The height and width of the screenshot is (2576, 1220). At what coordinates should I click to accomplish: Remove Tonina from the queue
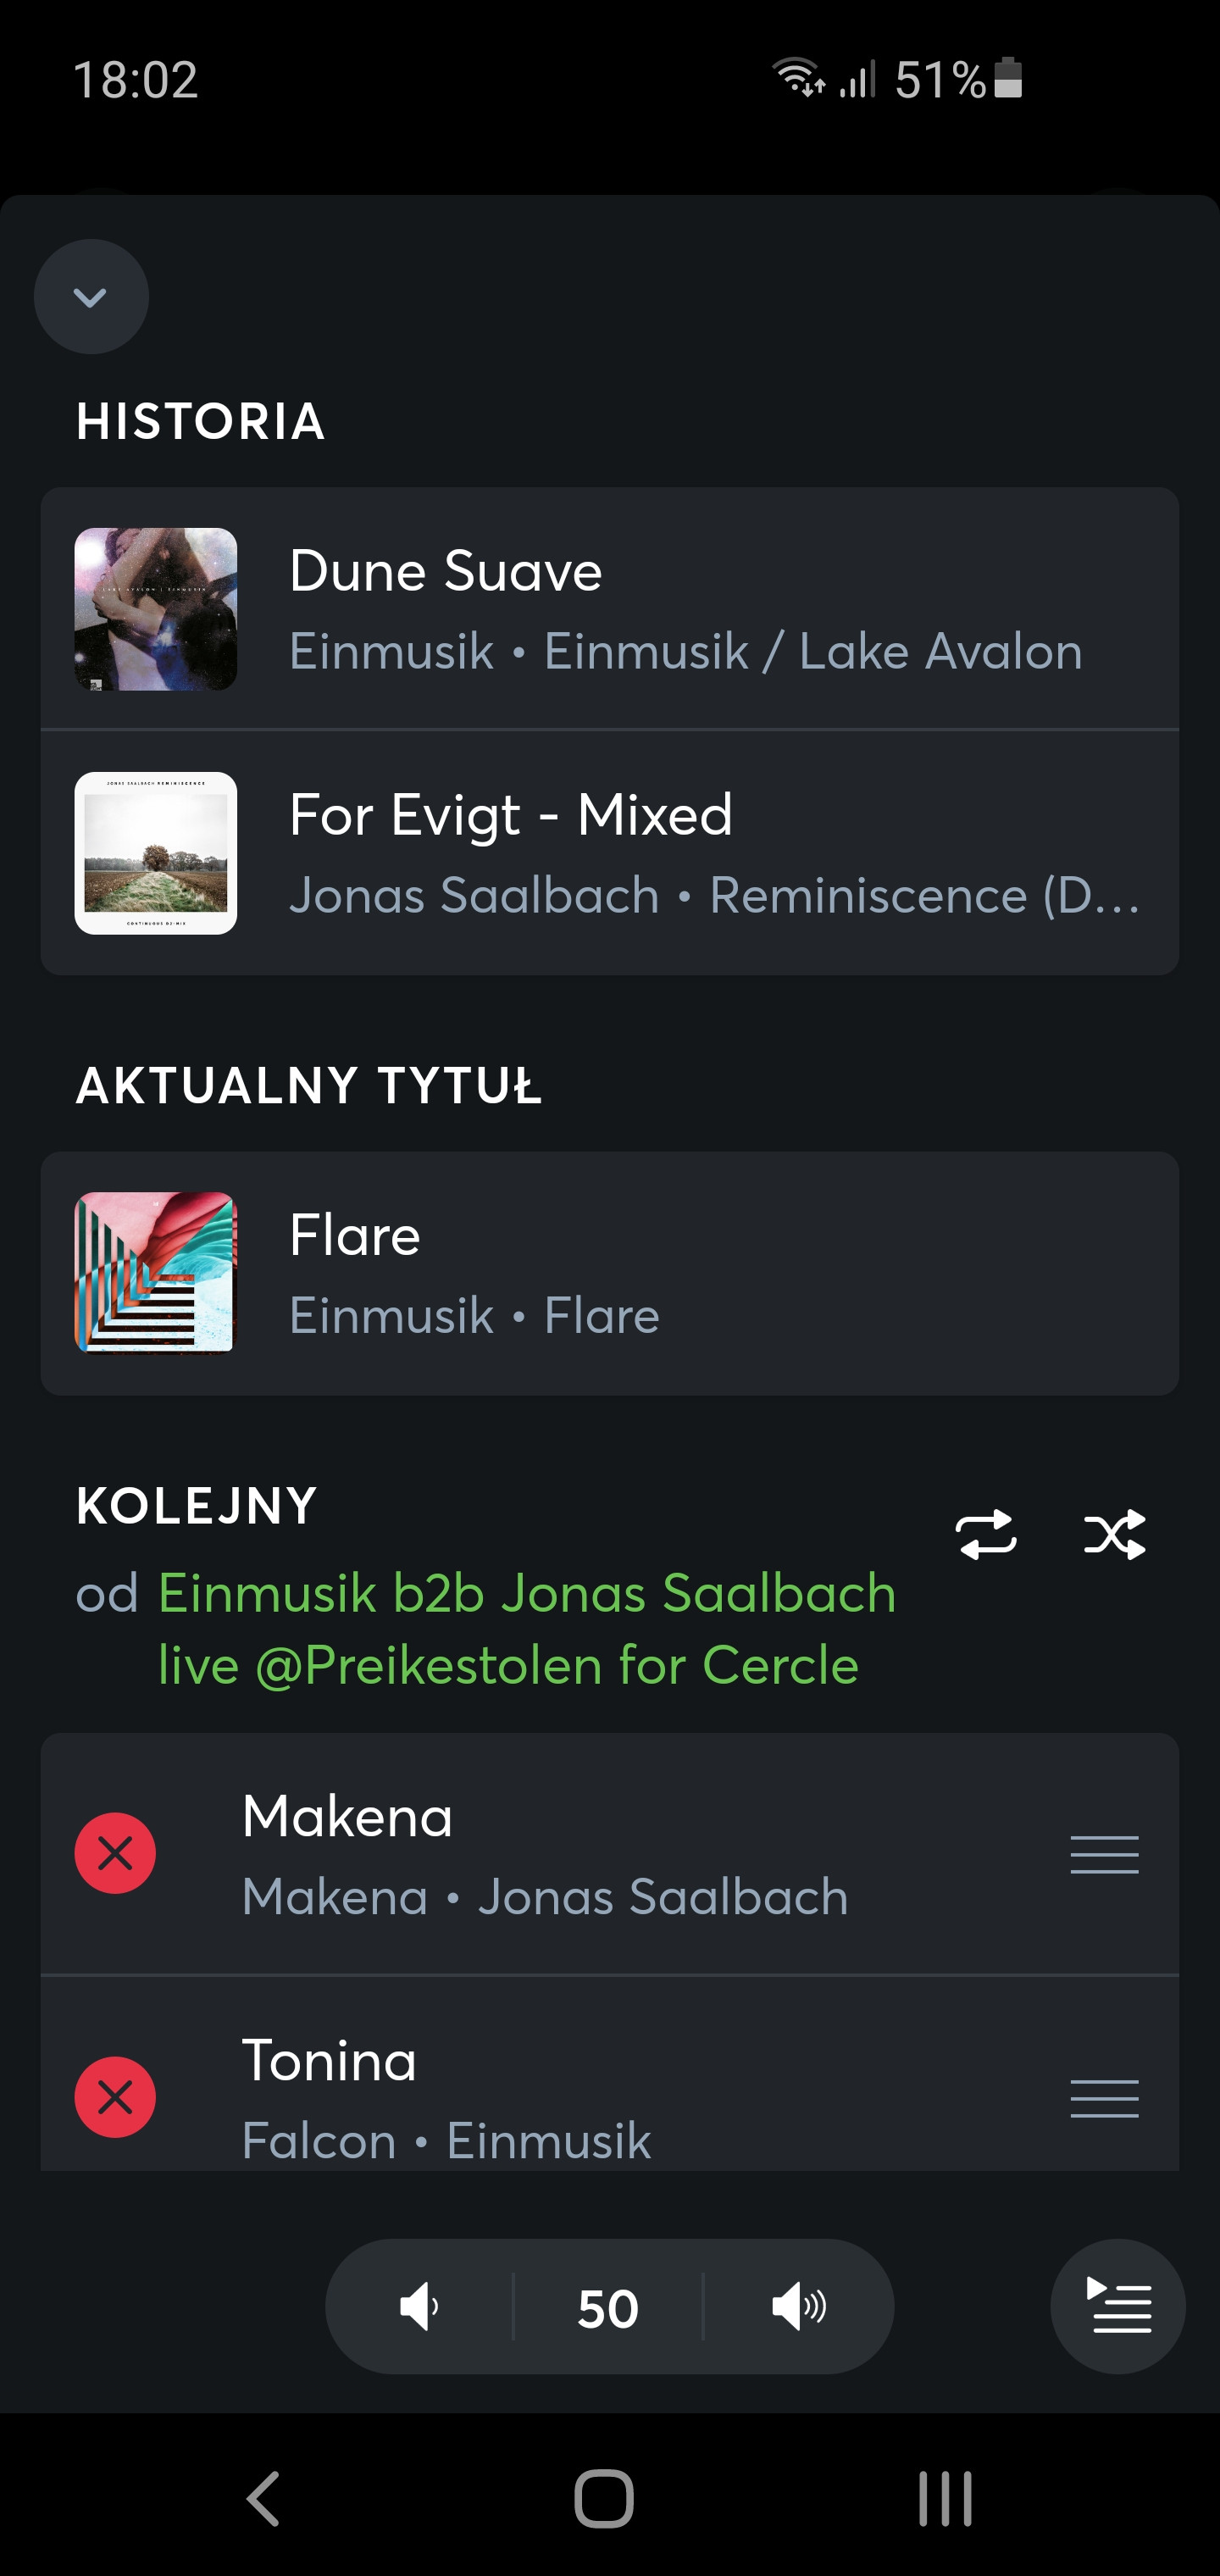pyautogui.click(x=115, y=2097)
